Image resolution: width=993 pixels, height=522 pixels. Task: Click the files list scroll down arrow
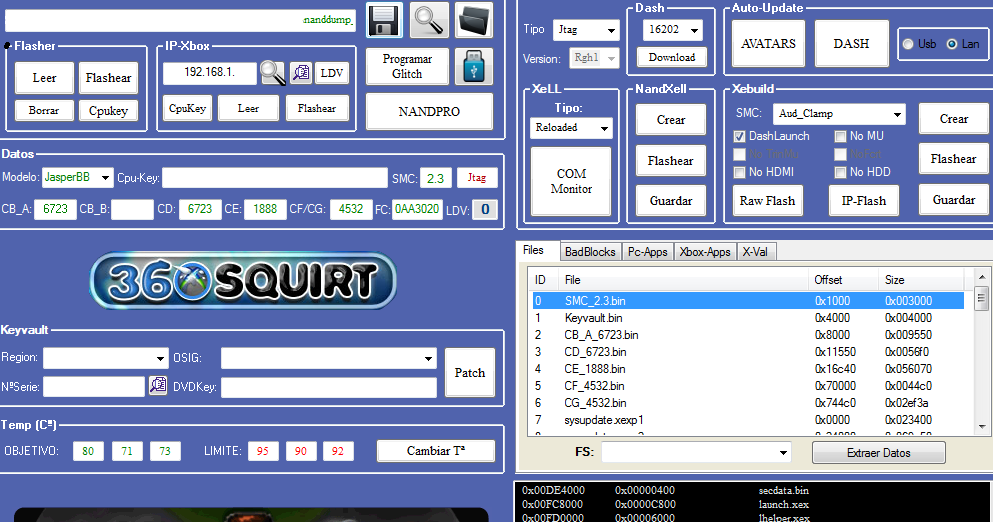pos(982,428)
